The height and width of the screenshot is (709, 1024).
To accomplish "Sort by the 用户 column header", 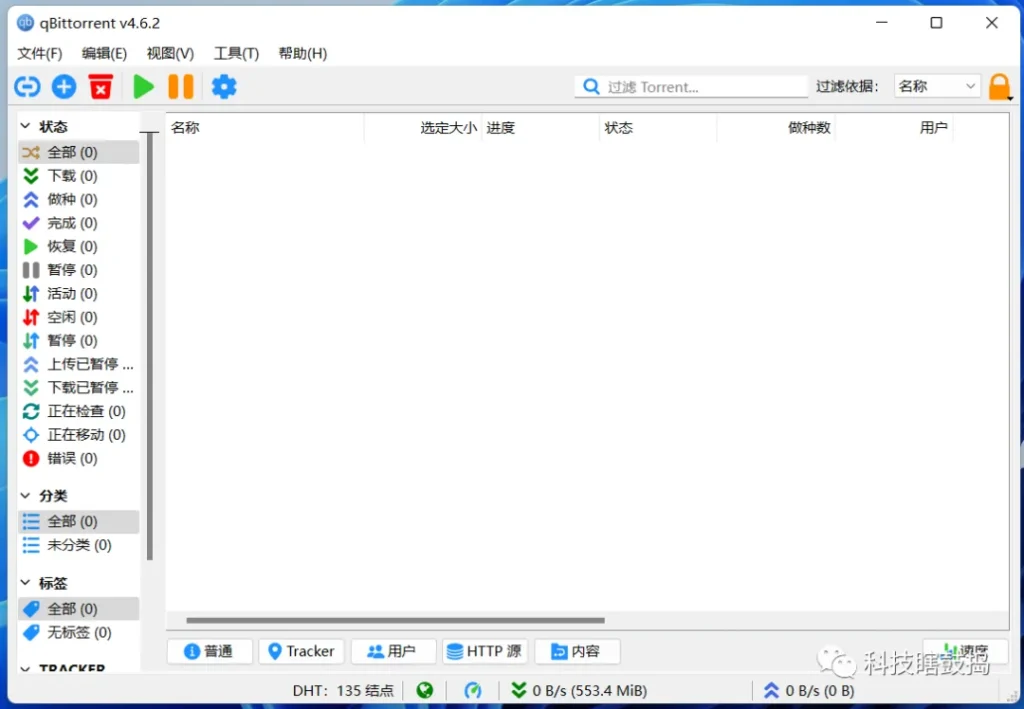I will point(894,127).
